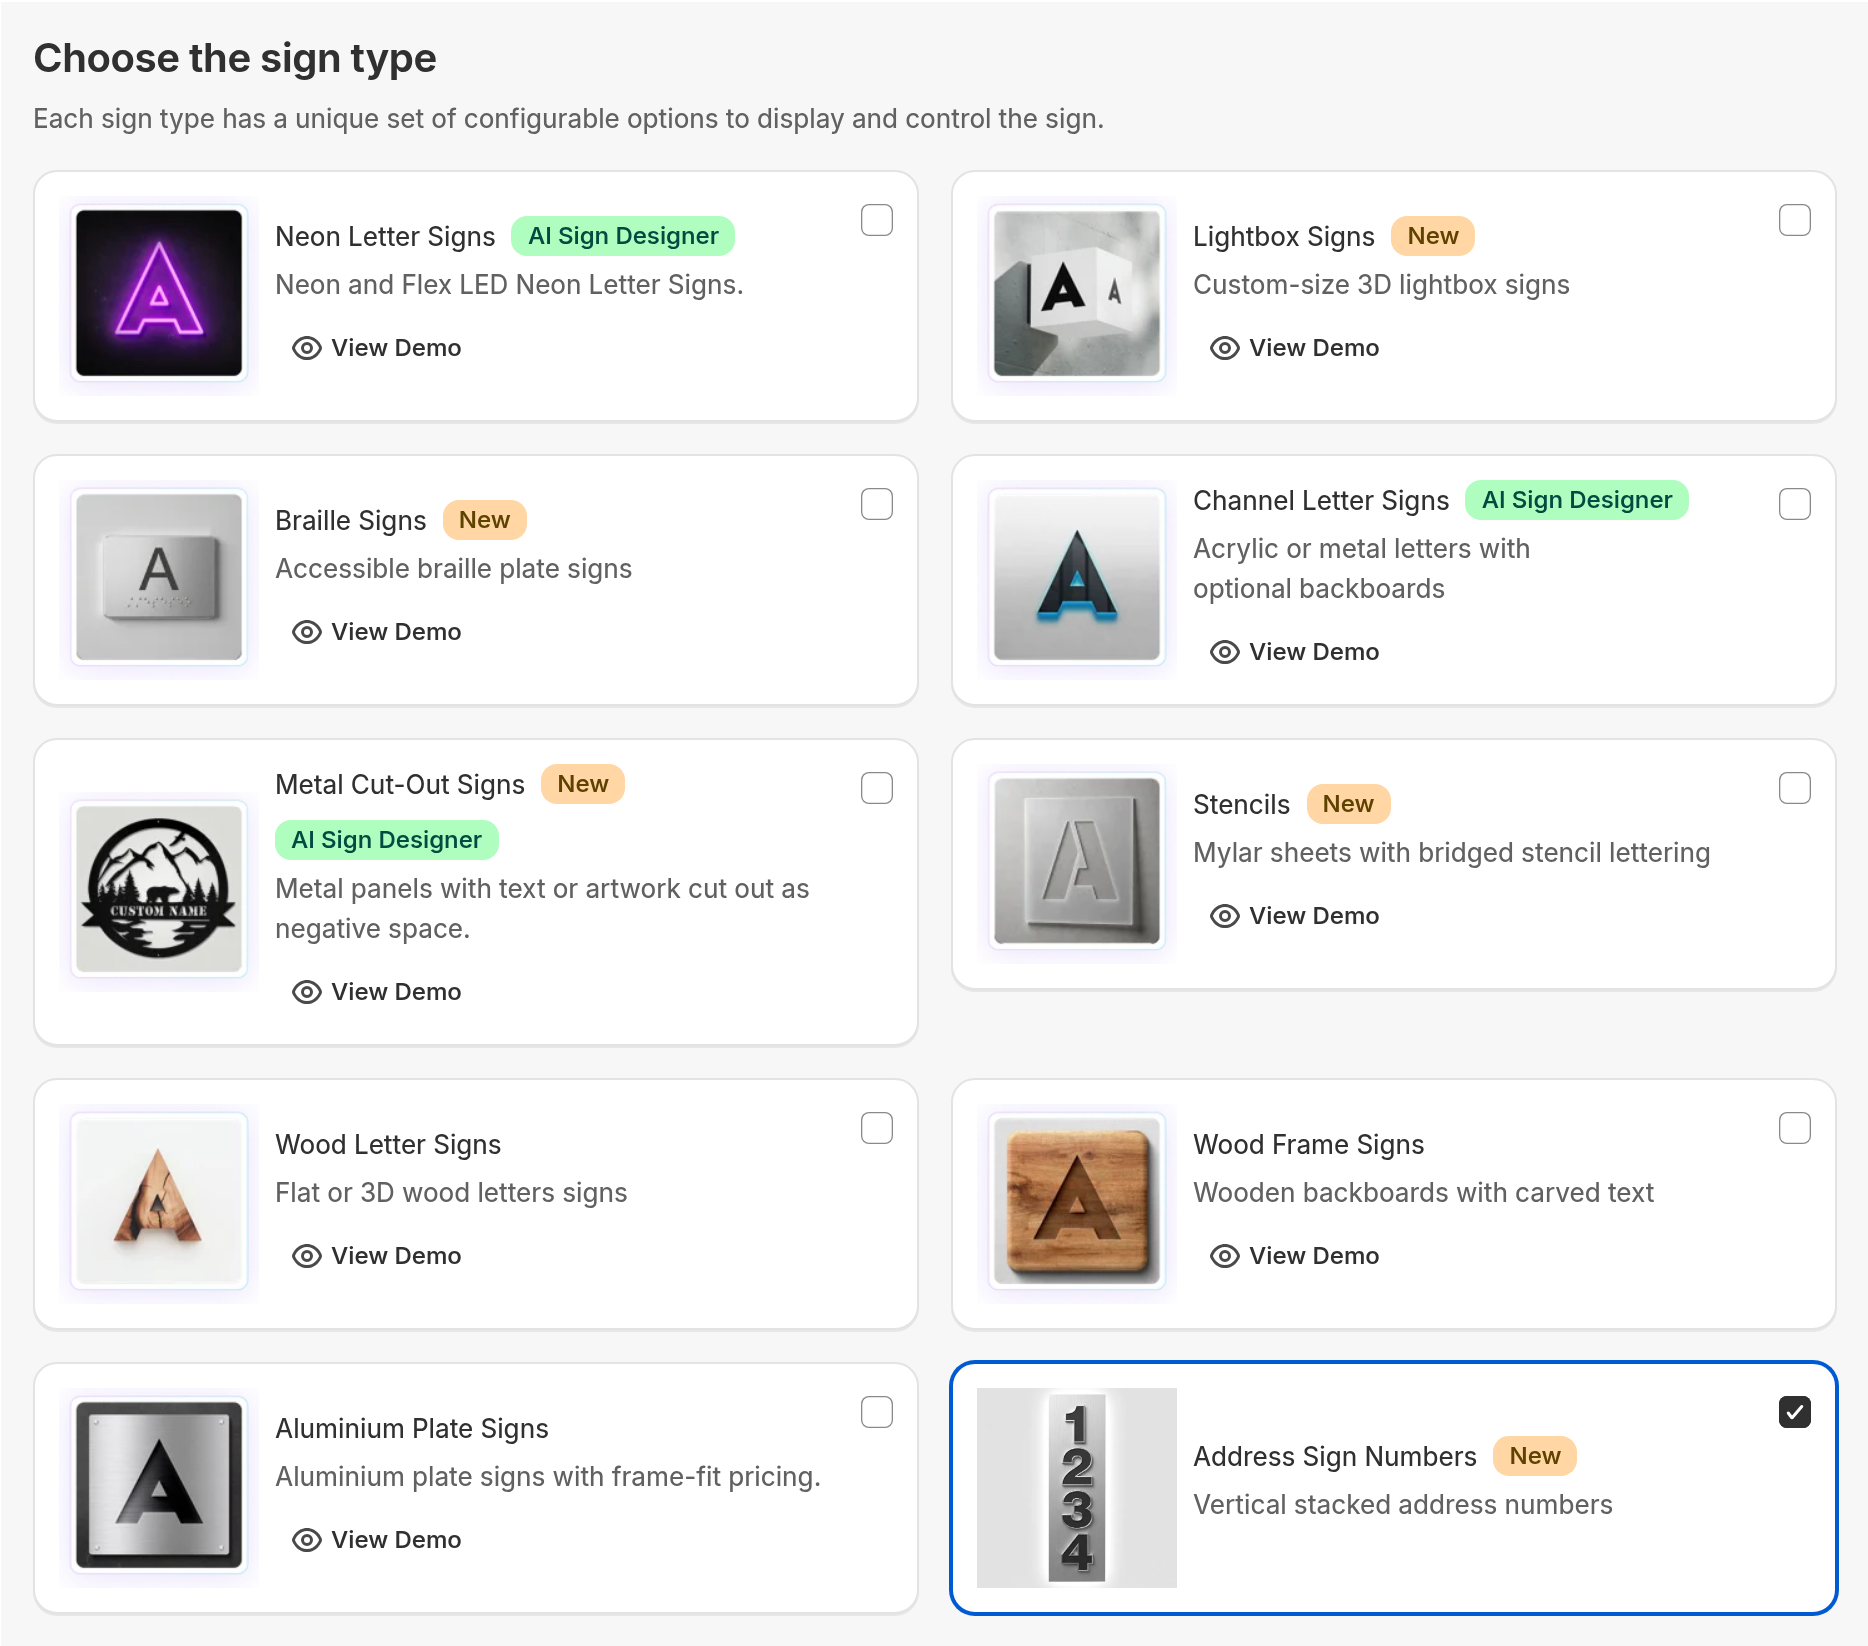Click the AI Sign Designer badge on Metal Cut-Out Signs
The height and width of the screenshot is (1646, 1868).
click(387, 840)
